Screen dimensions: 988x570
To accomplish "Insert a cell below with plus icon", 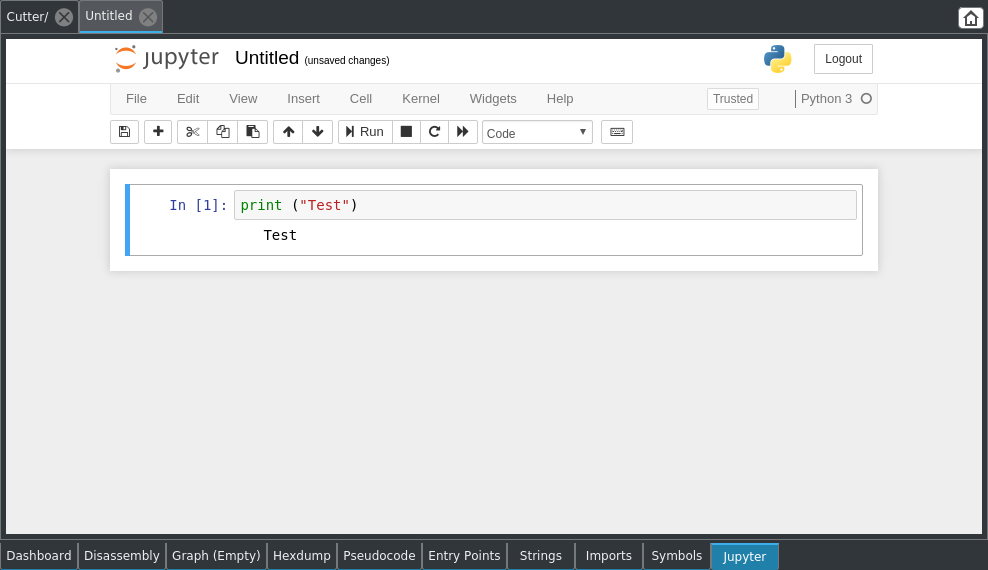I will (158, 132).
